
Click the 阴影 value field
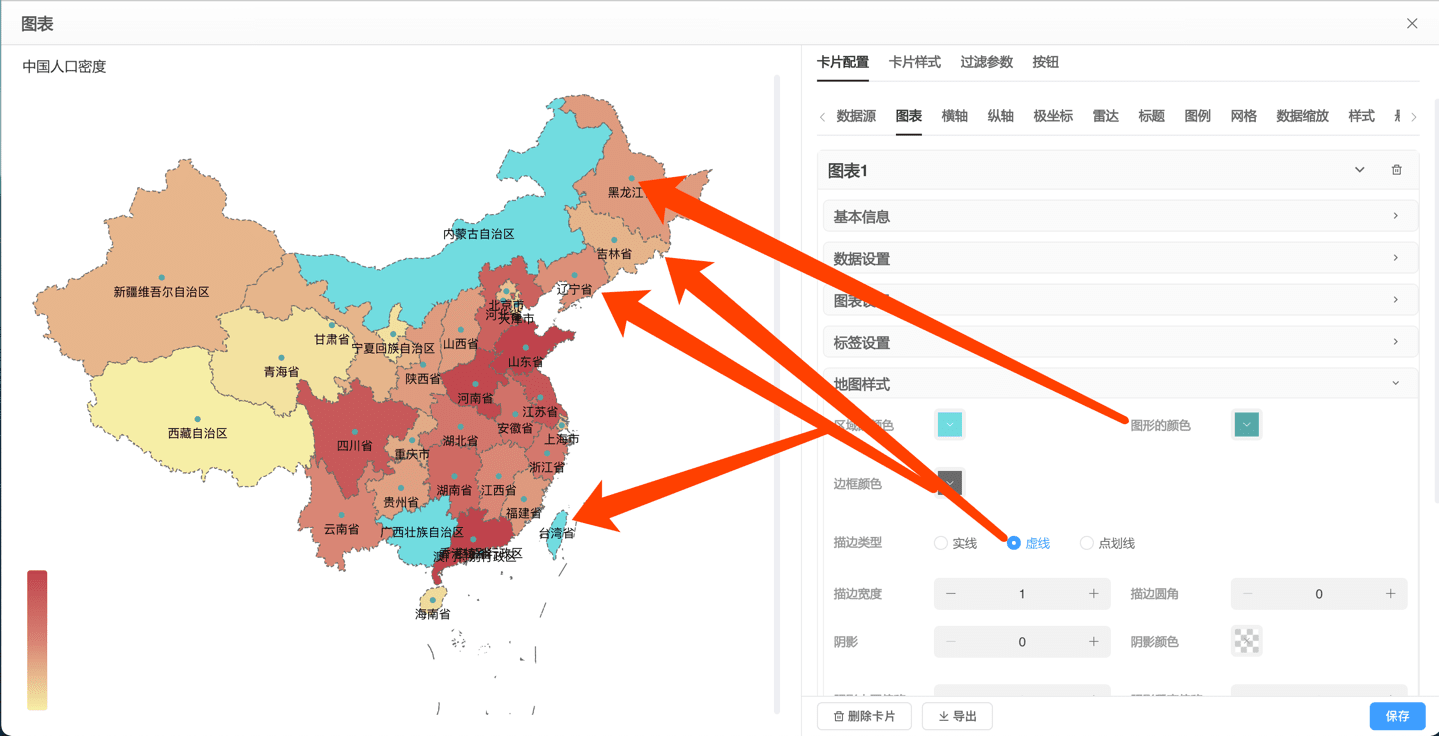(x=1022, y=642)
